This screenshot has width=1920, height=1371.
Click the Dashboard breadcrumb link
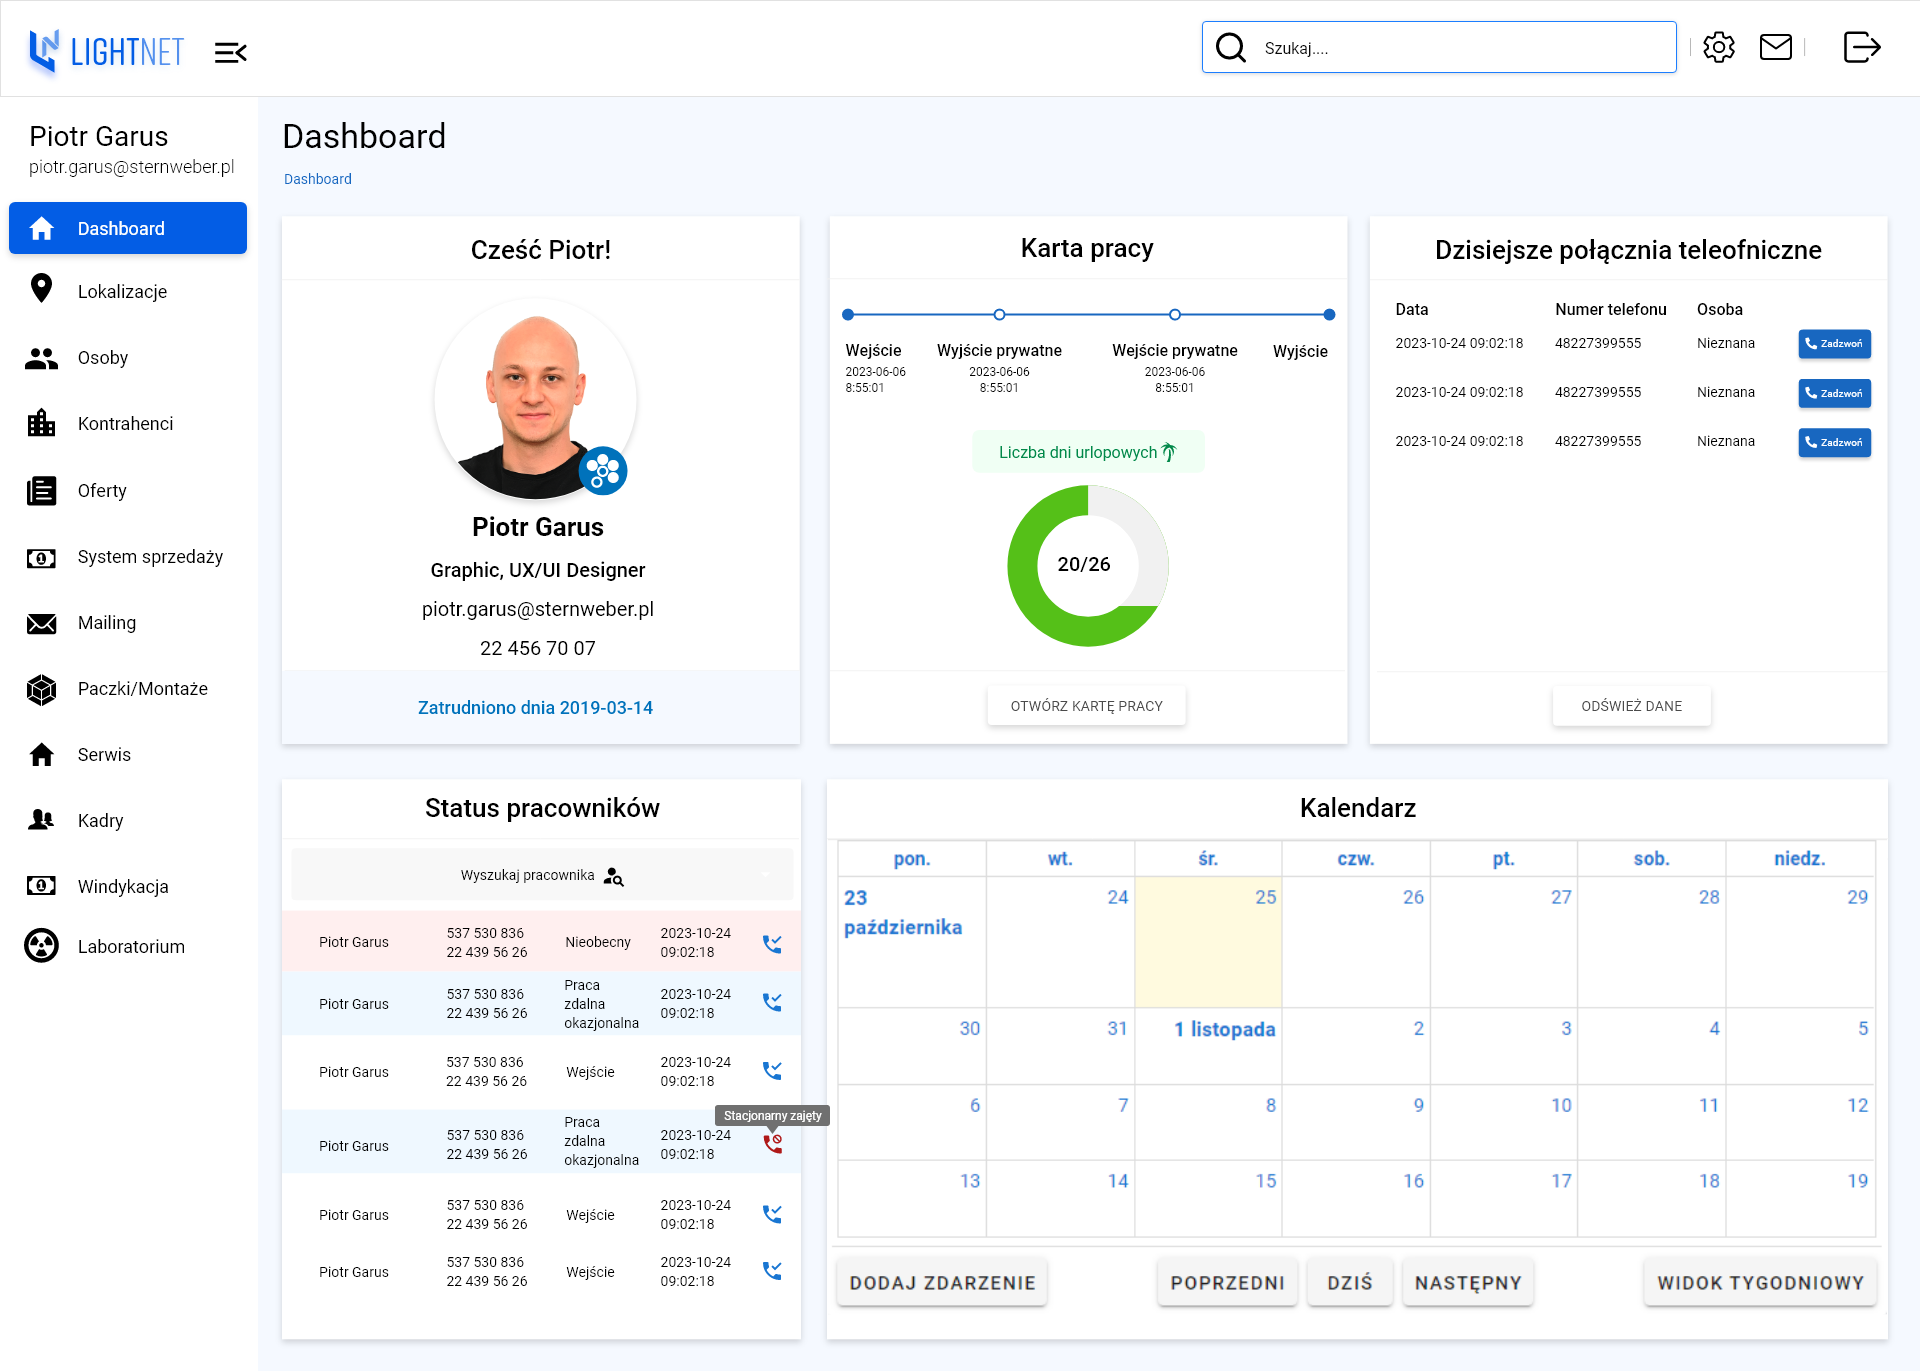(x=318, y=179)
